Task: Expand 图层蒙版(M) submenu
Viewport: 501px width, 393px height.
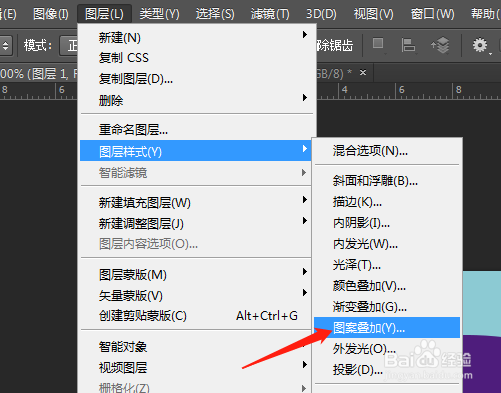Action: pos(197,275)
